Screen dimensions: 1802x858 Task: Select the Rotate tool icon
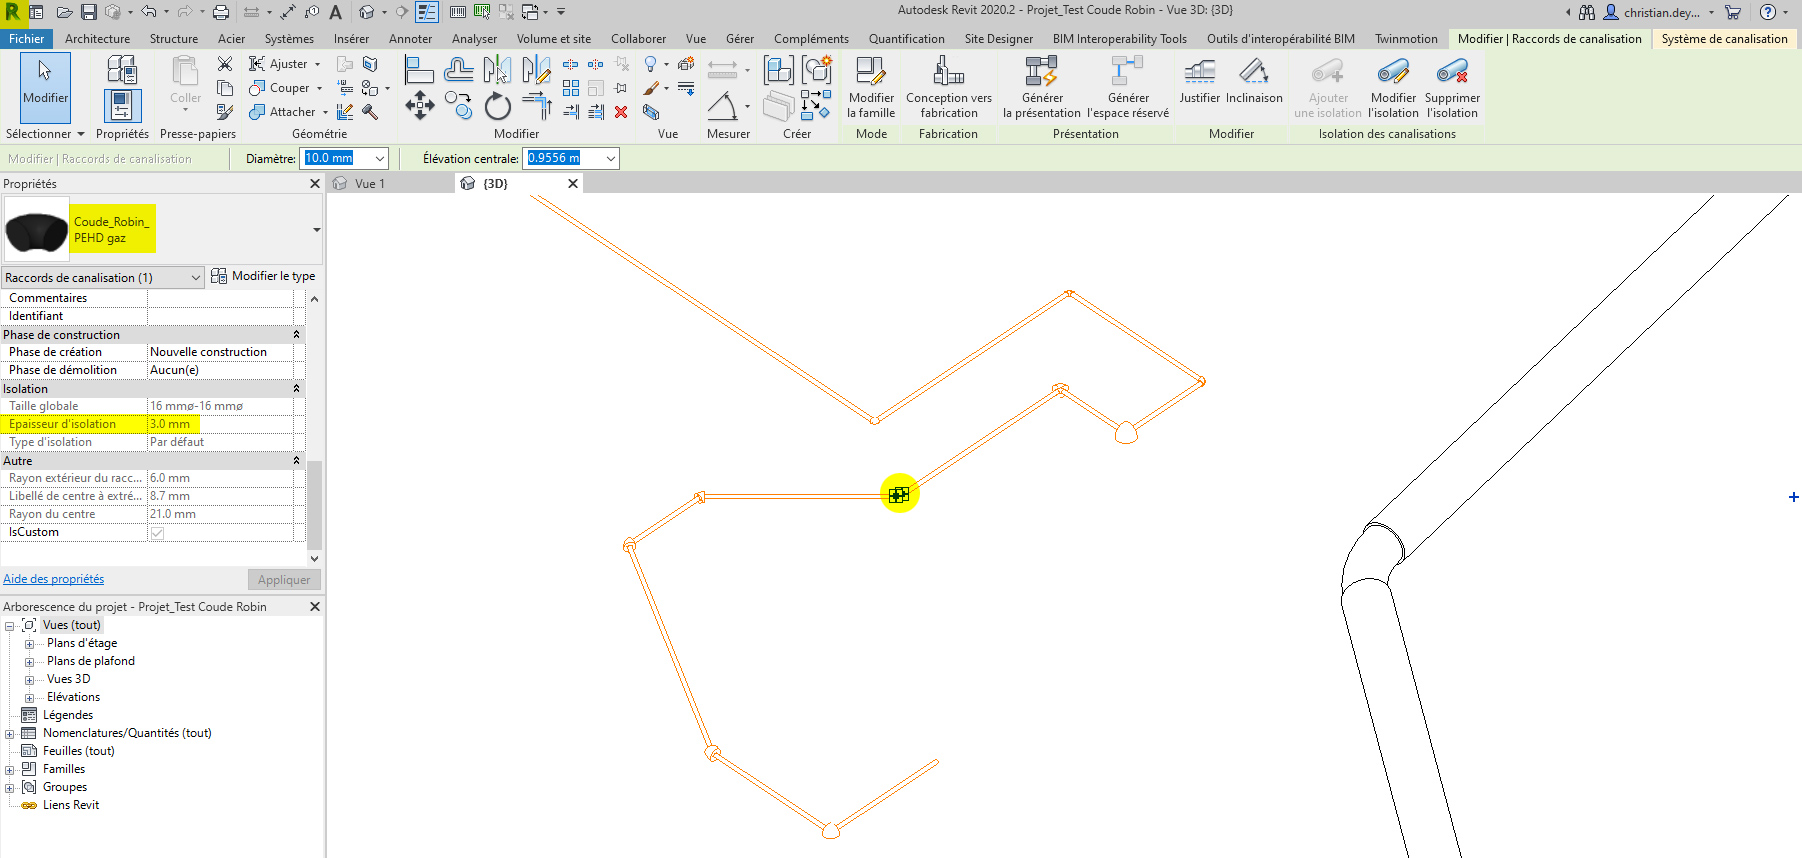click(497, 106)
